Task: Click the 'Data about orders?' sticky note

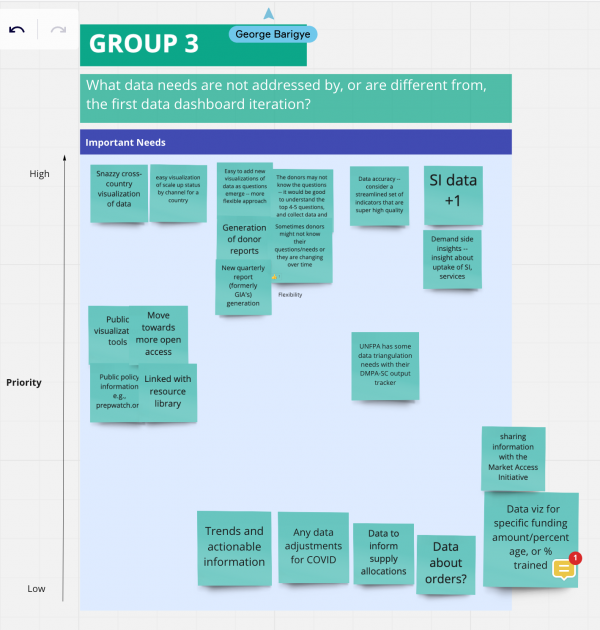Action: [446, 564]
